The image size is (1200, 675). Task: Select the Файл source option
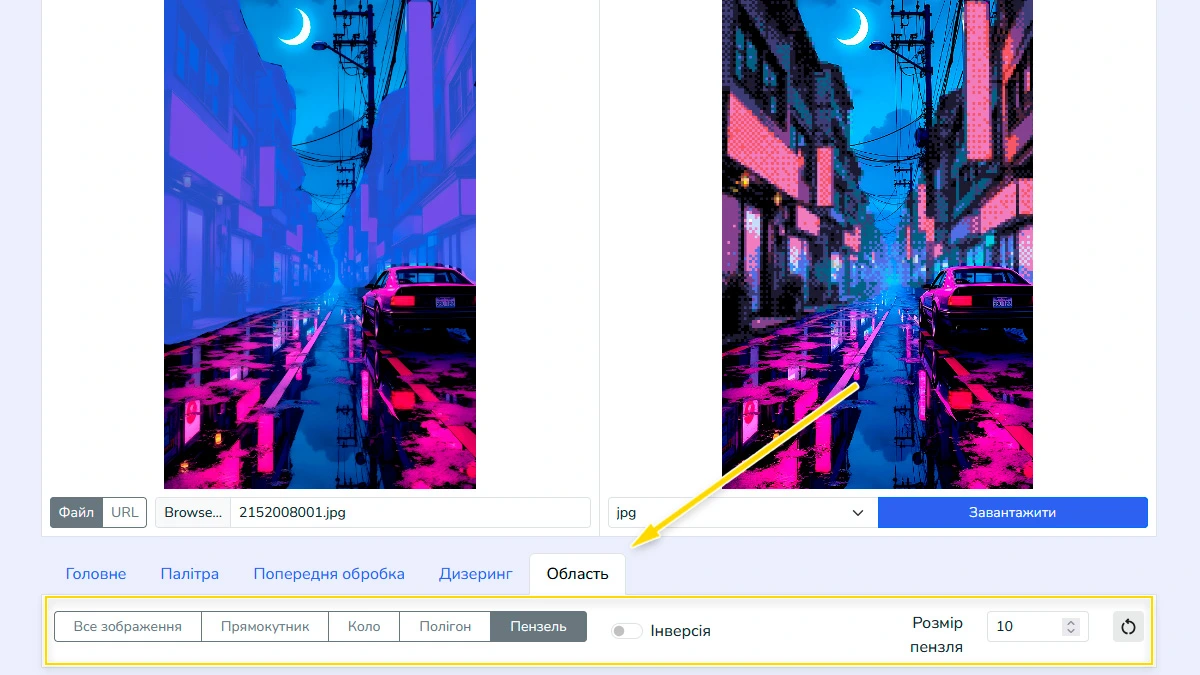click(x=76, y=512)
